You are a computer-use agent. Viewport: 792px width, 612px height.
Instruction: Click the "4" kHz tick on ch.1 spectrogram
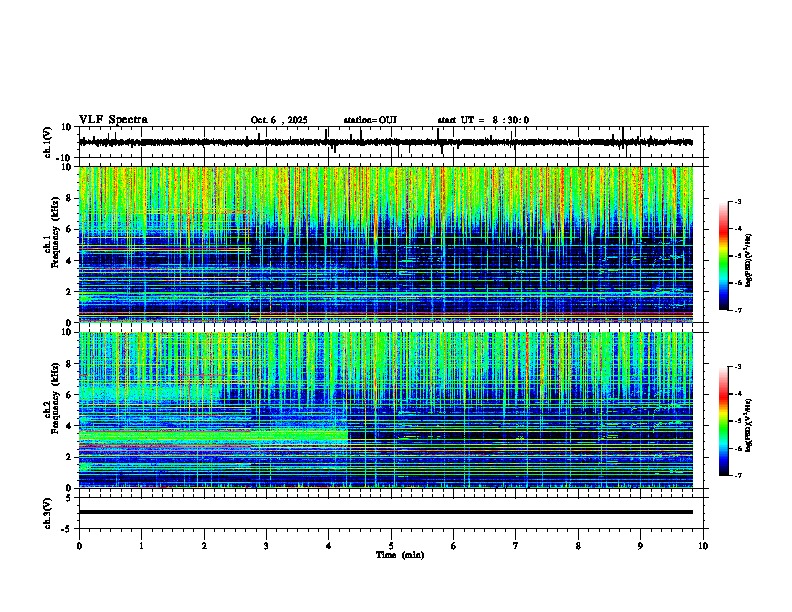click(69, 261)
